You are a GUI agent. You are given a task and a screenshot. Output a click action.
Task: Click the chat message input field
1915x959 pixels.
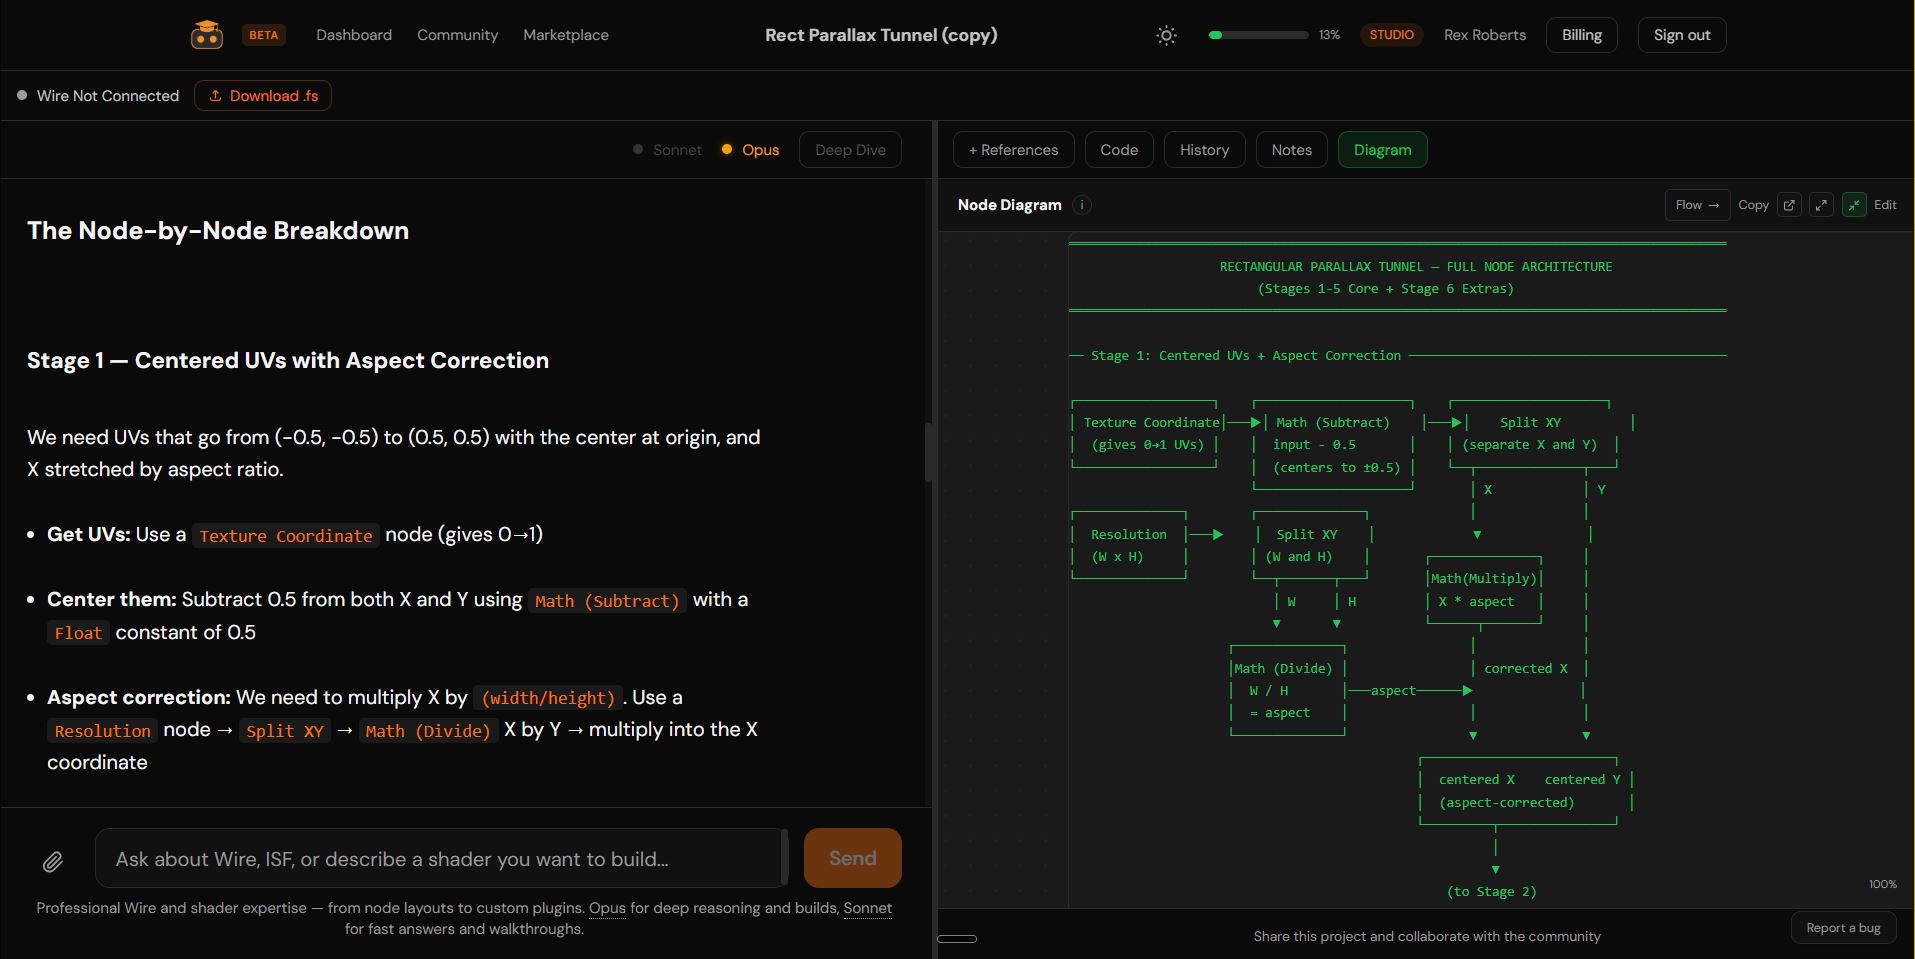tap(441, 858)
